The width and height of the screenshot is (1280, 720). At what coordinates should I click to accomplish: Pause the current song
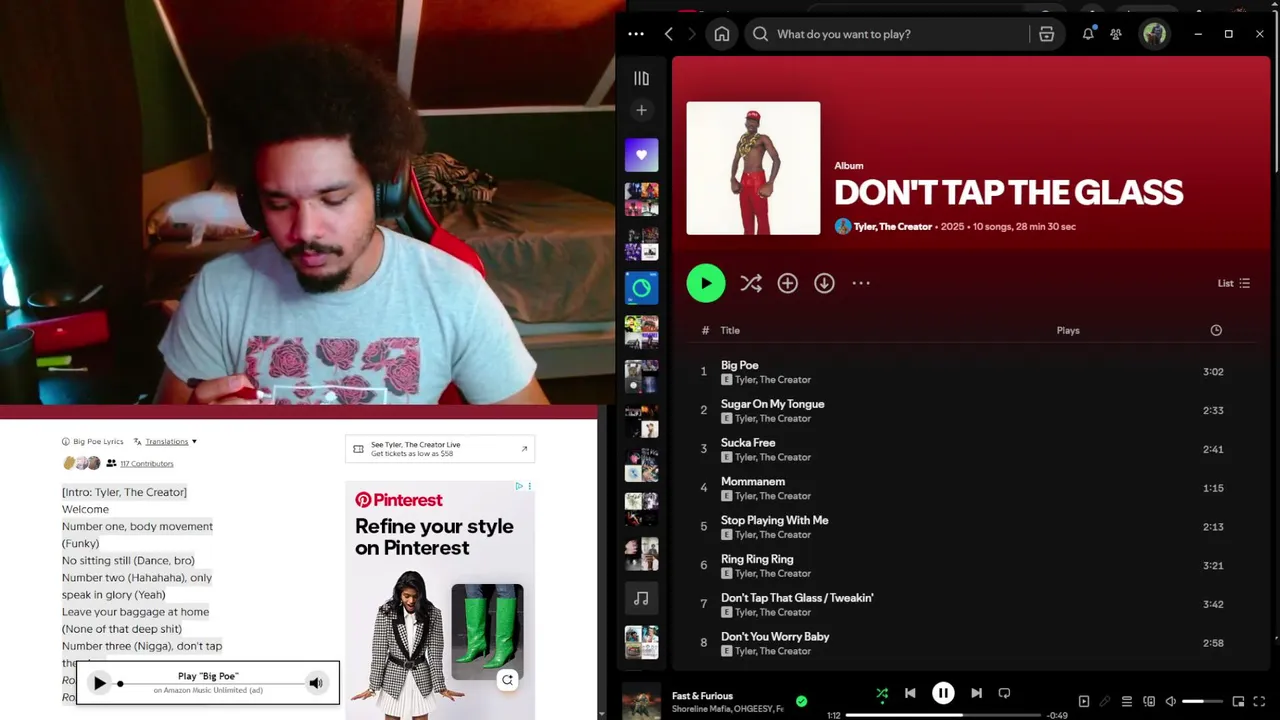943,693
